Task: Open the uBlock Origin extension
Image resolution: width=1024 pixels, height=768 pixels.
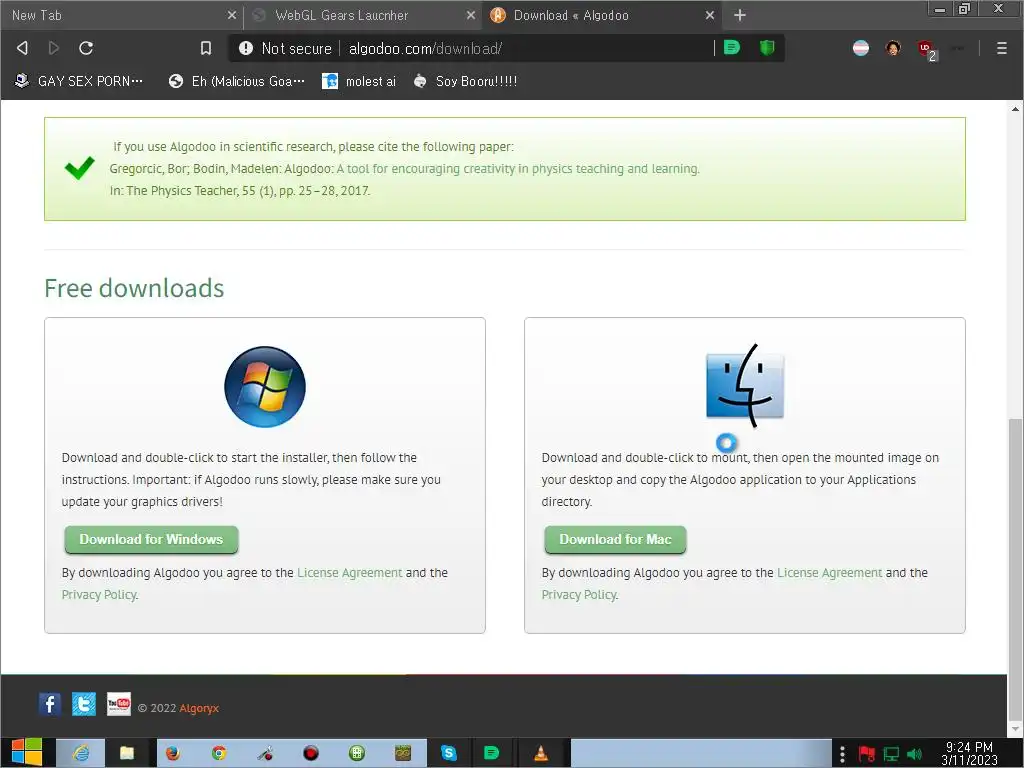Action: (x=926, y=49)
